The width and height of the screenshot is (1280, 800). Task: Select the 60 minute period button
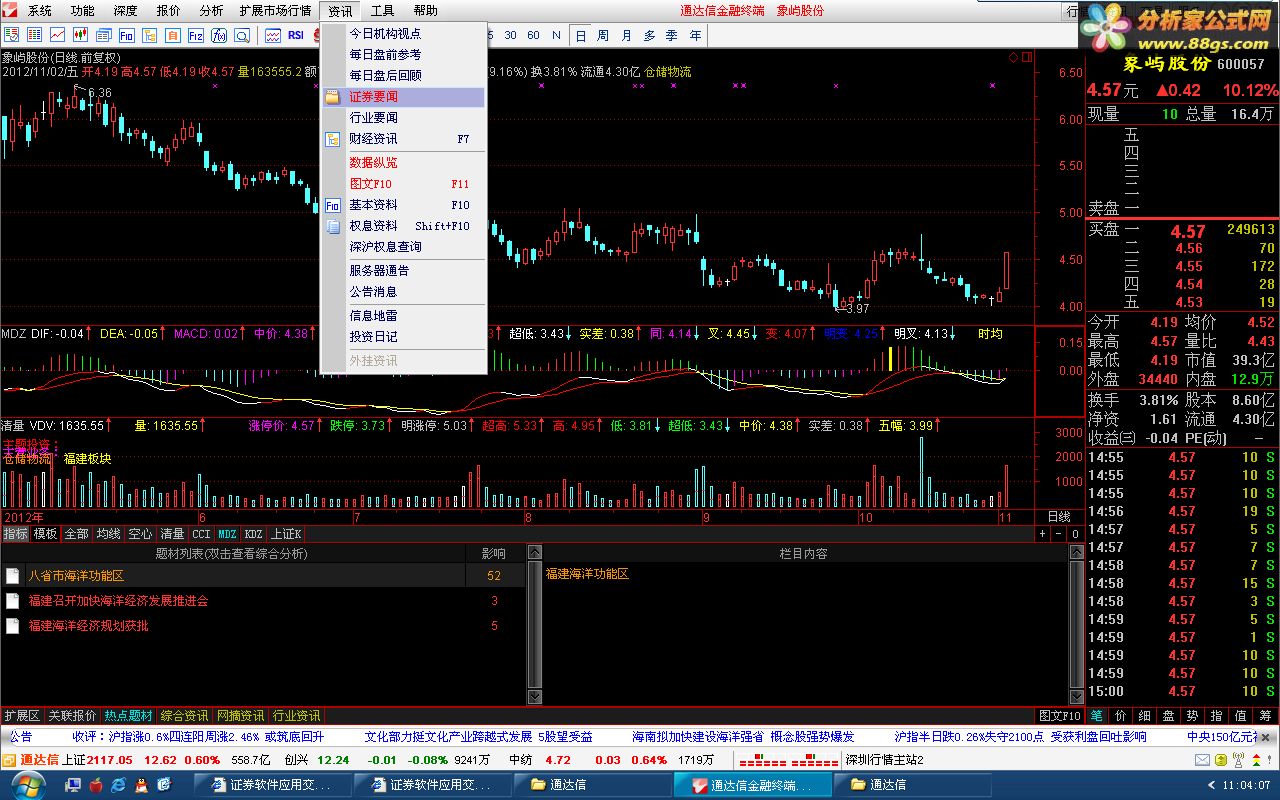coord(534,35)
